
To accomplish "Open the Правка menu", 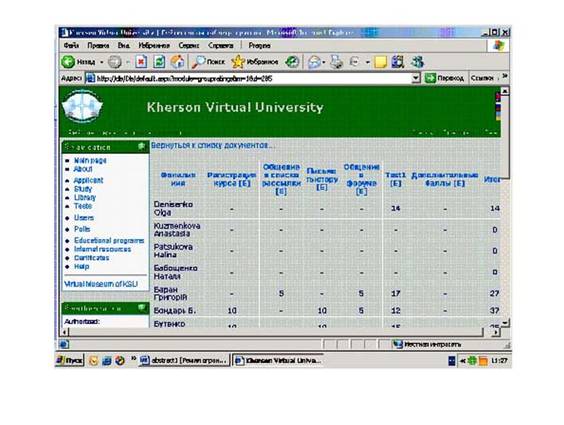I will 98,46.
